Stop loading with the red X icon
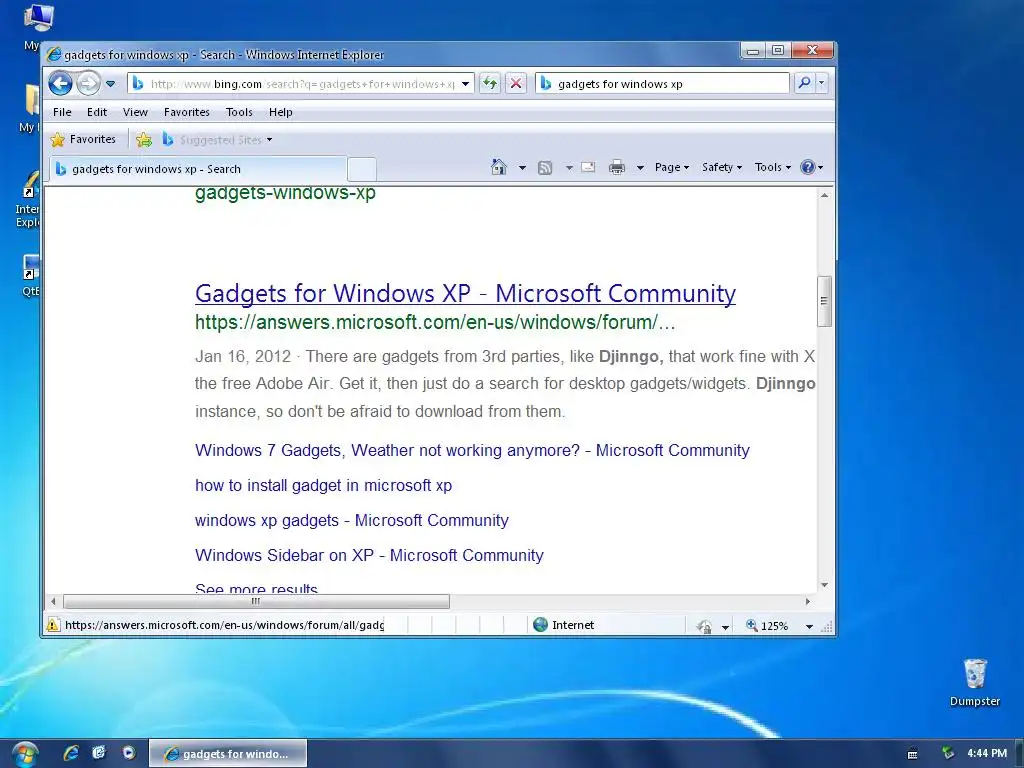This screenshot has height=768, width=1024. coord(516,84)
